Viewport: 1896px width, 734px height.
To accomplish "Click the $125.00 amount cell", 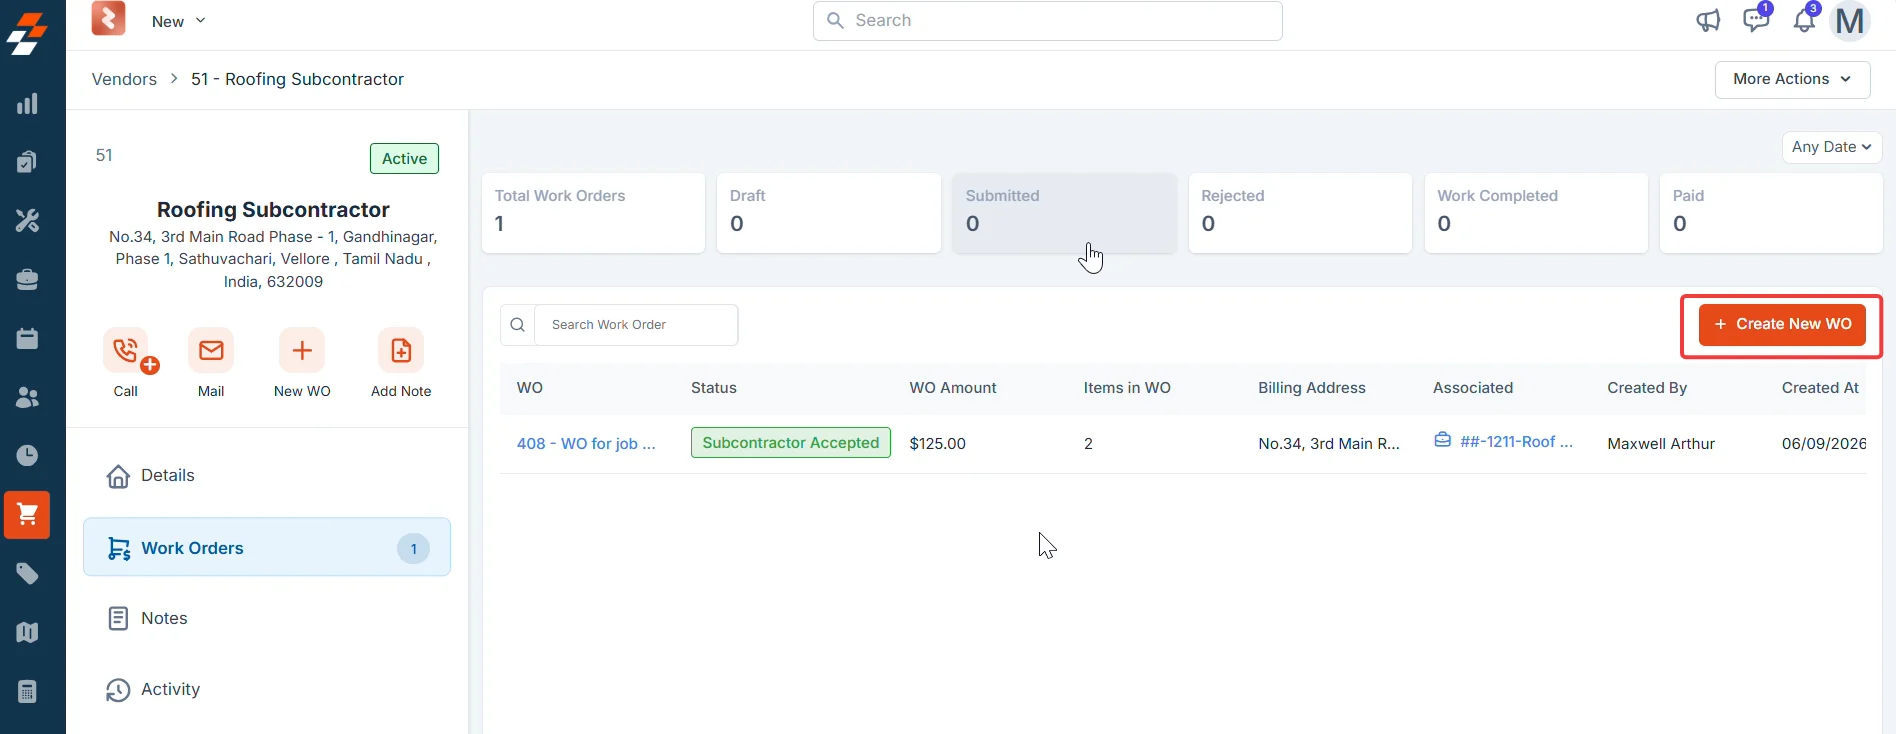I will click(x=938, y=444).
